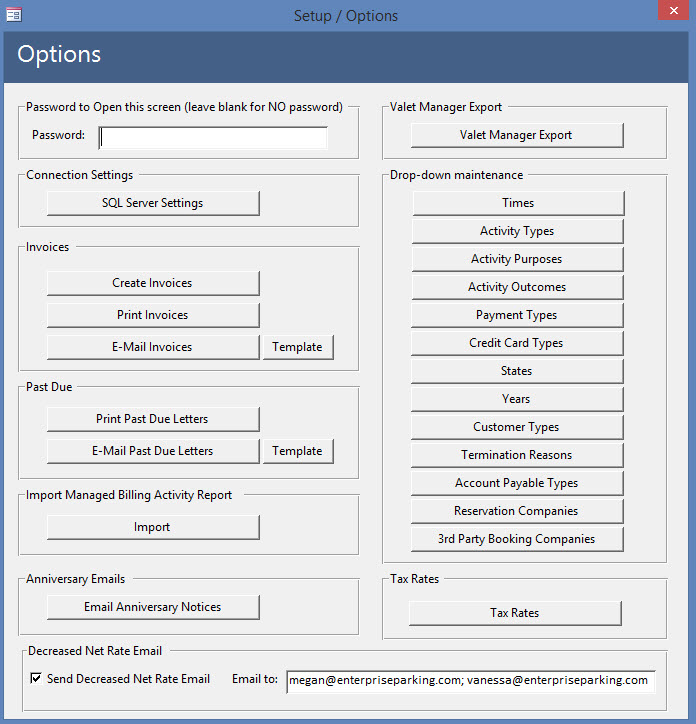Click the Print Invoices button
696x724 pixels.
coord(153,315)
